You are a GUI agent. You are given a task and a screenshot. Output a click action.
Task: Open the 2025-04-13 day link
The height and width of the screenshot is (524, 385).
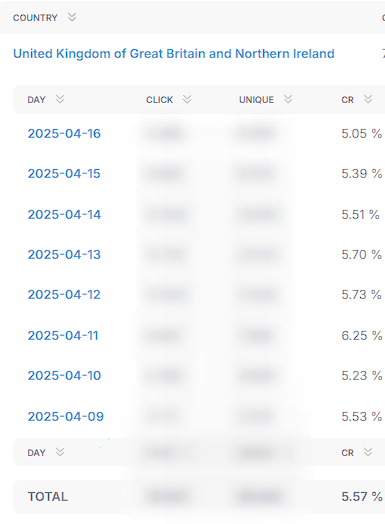click(x=64, y=255)
